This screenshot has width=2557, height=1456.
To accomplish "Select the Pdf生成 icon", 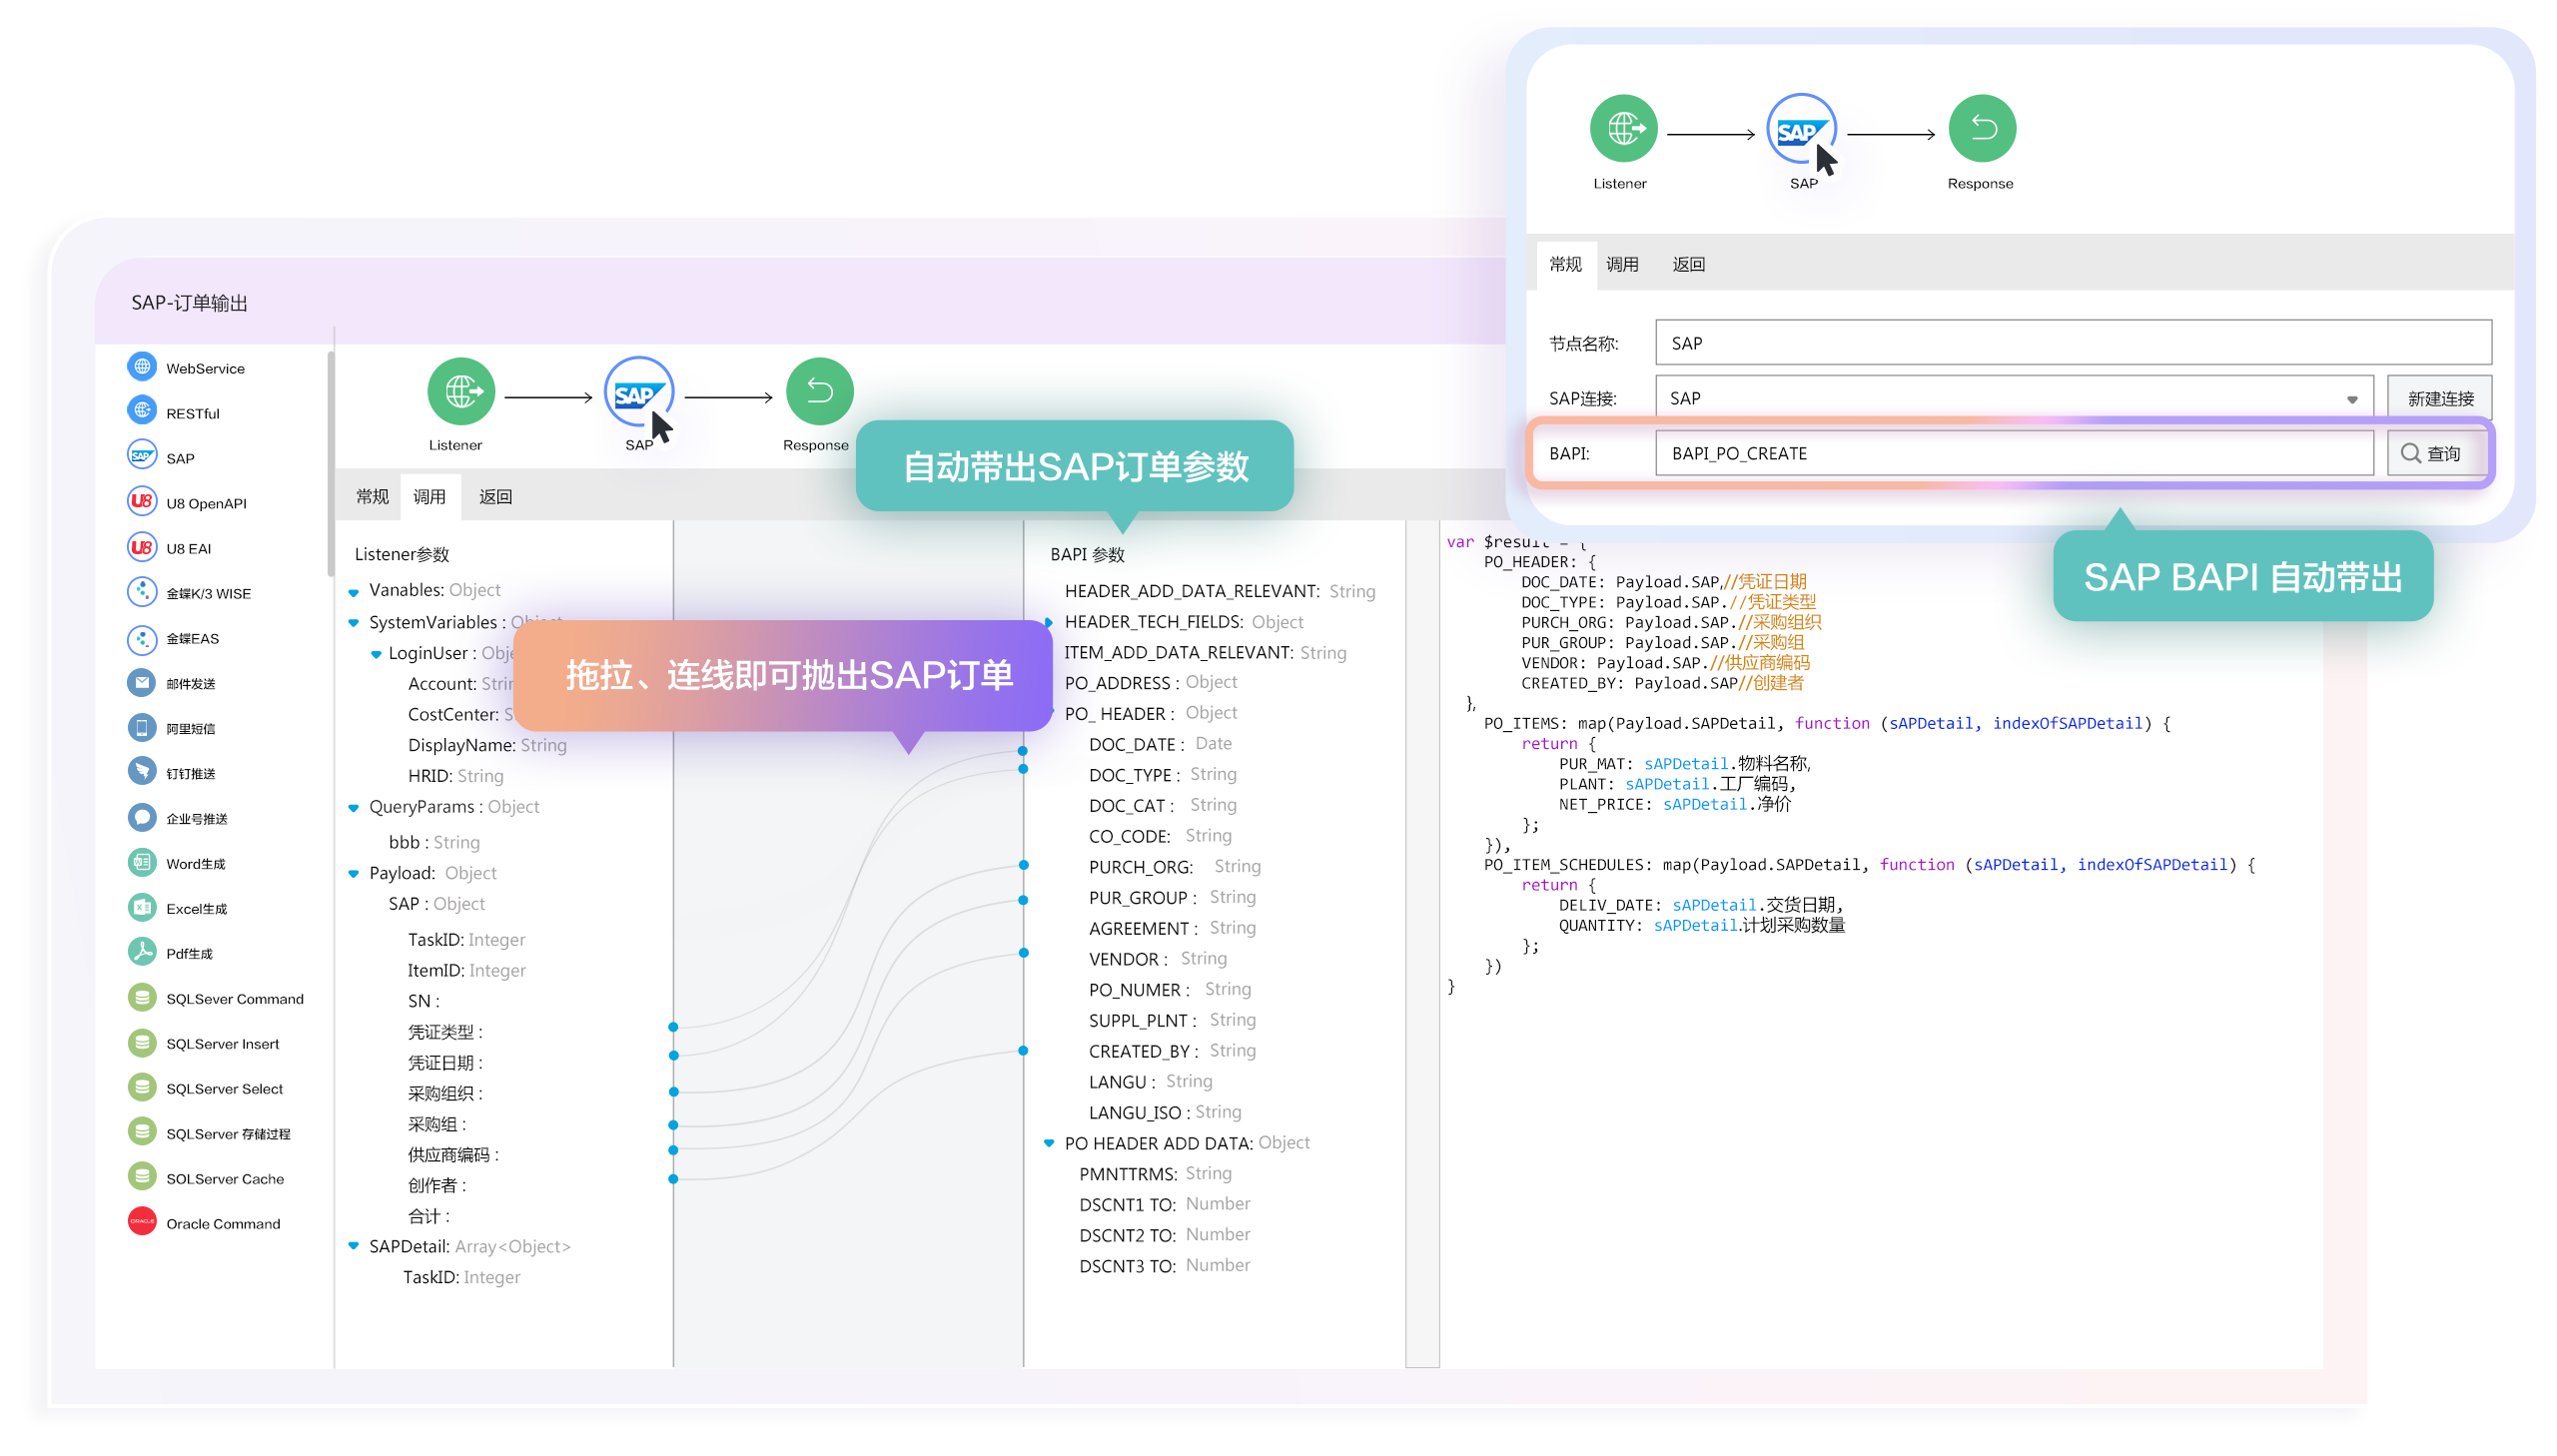I will (142, 952).
